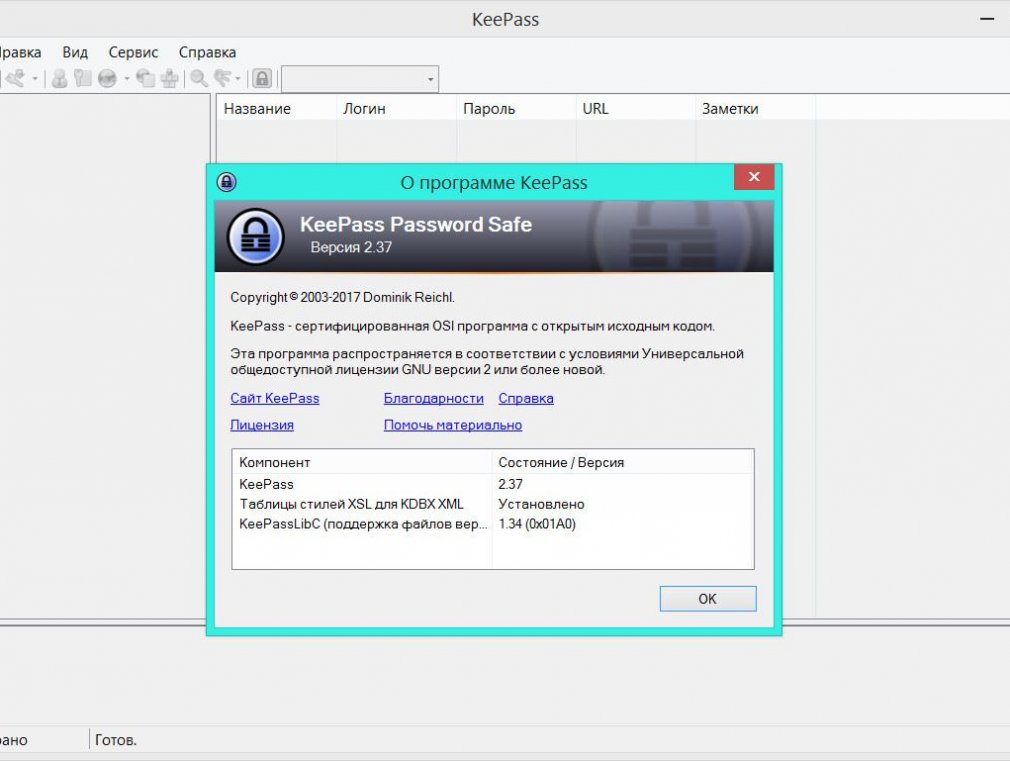Select the KeePassLibC component row
This screenshot has height=761, width=1010.
493,524
